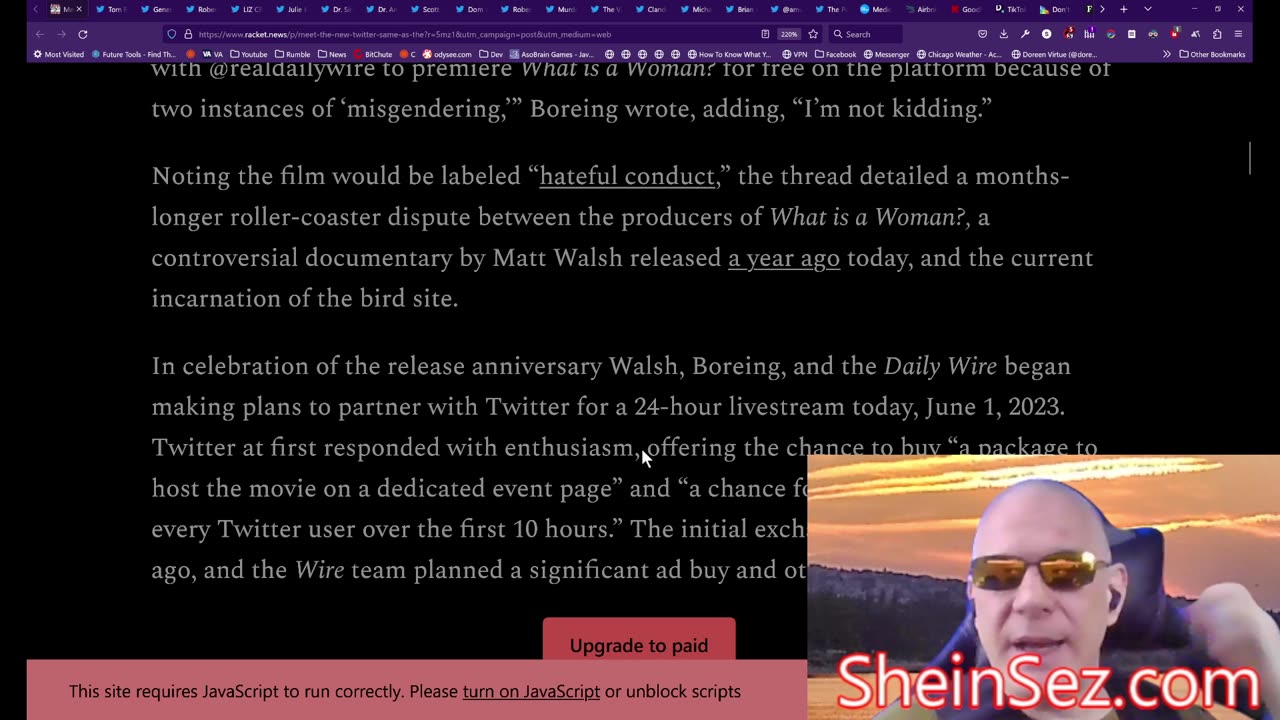Switch to the Tom Twitter tab
Viewport: 1280px width, 720px height.
[112, 9]
